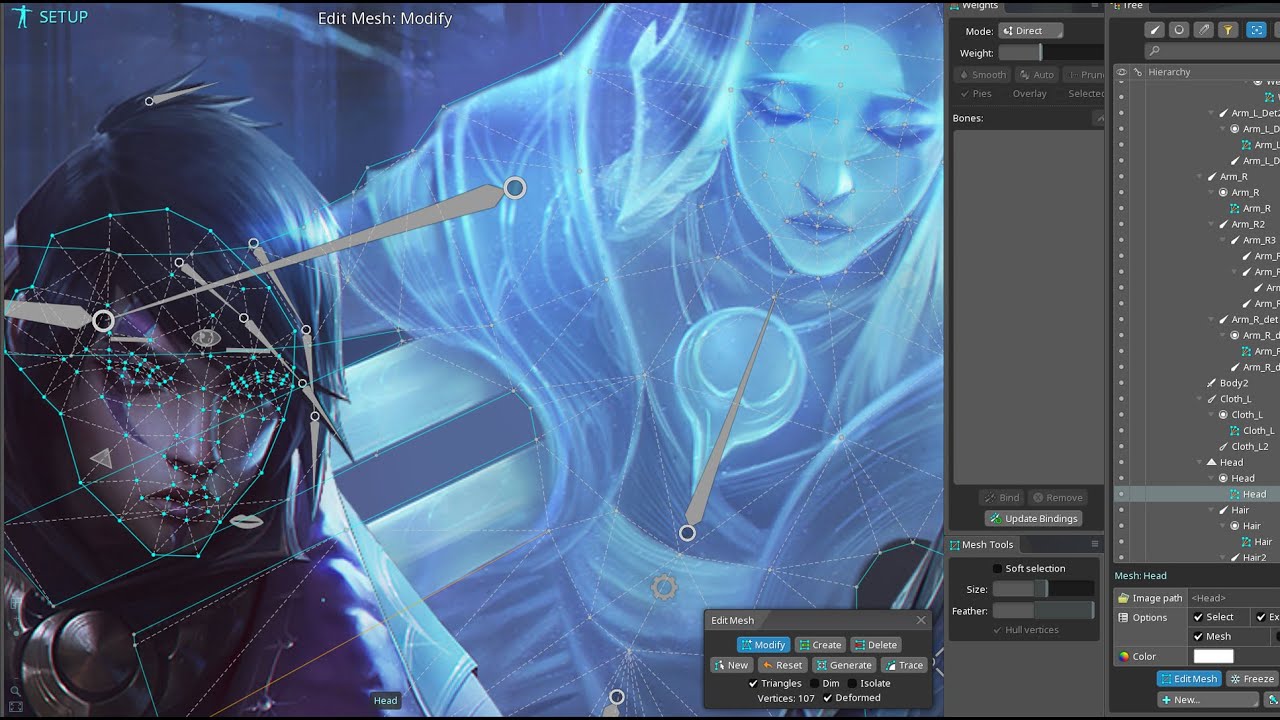The height and width of the screenshot is (720, 1280).
Task: Switch to the Weights panel tab
Action: (974, 6)
